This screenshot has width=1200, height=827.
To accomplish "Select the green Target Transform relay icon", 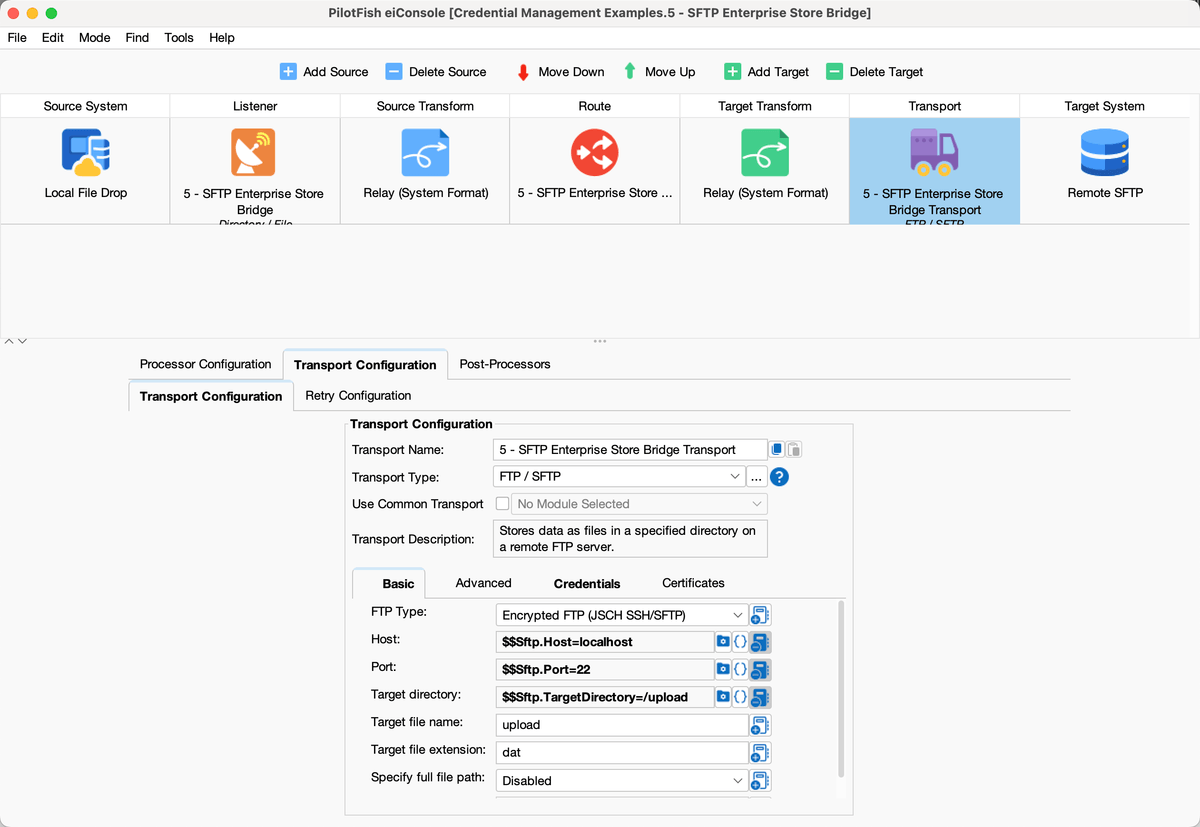I will (x=765, y=153).
